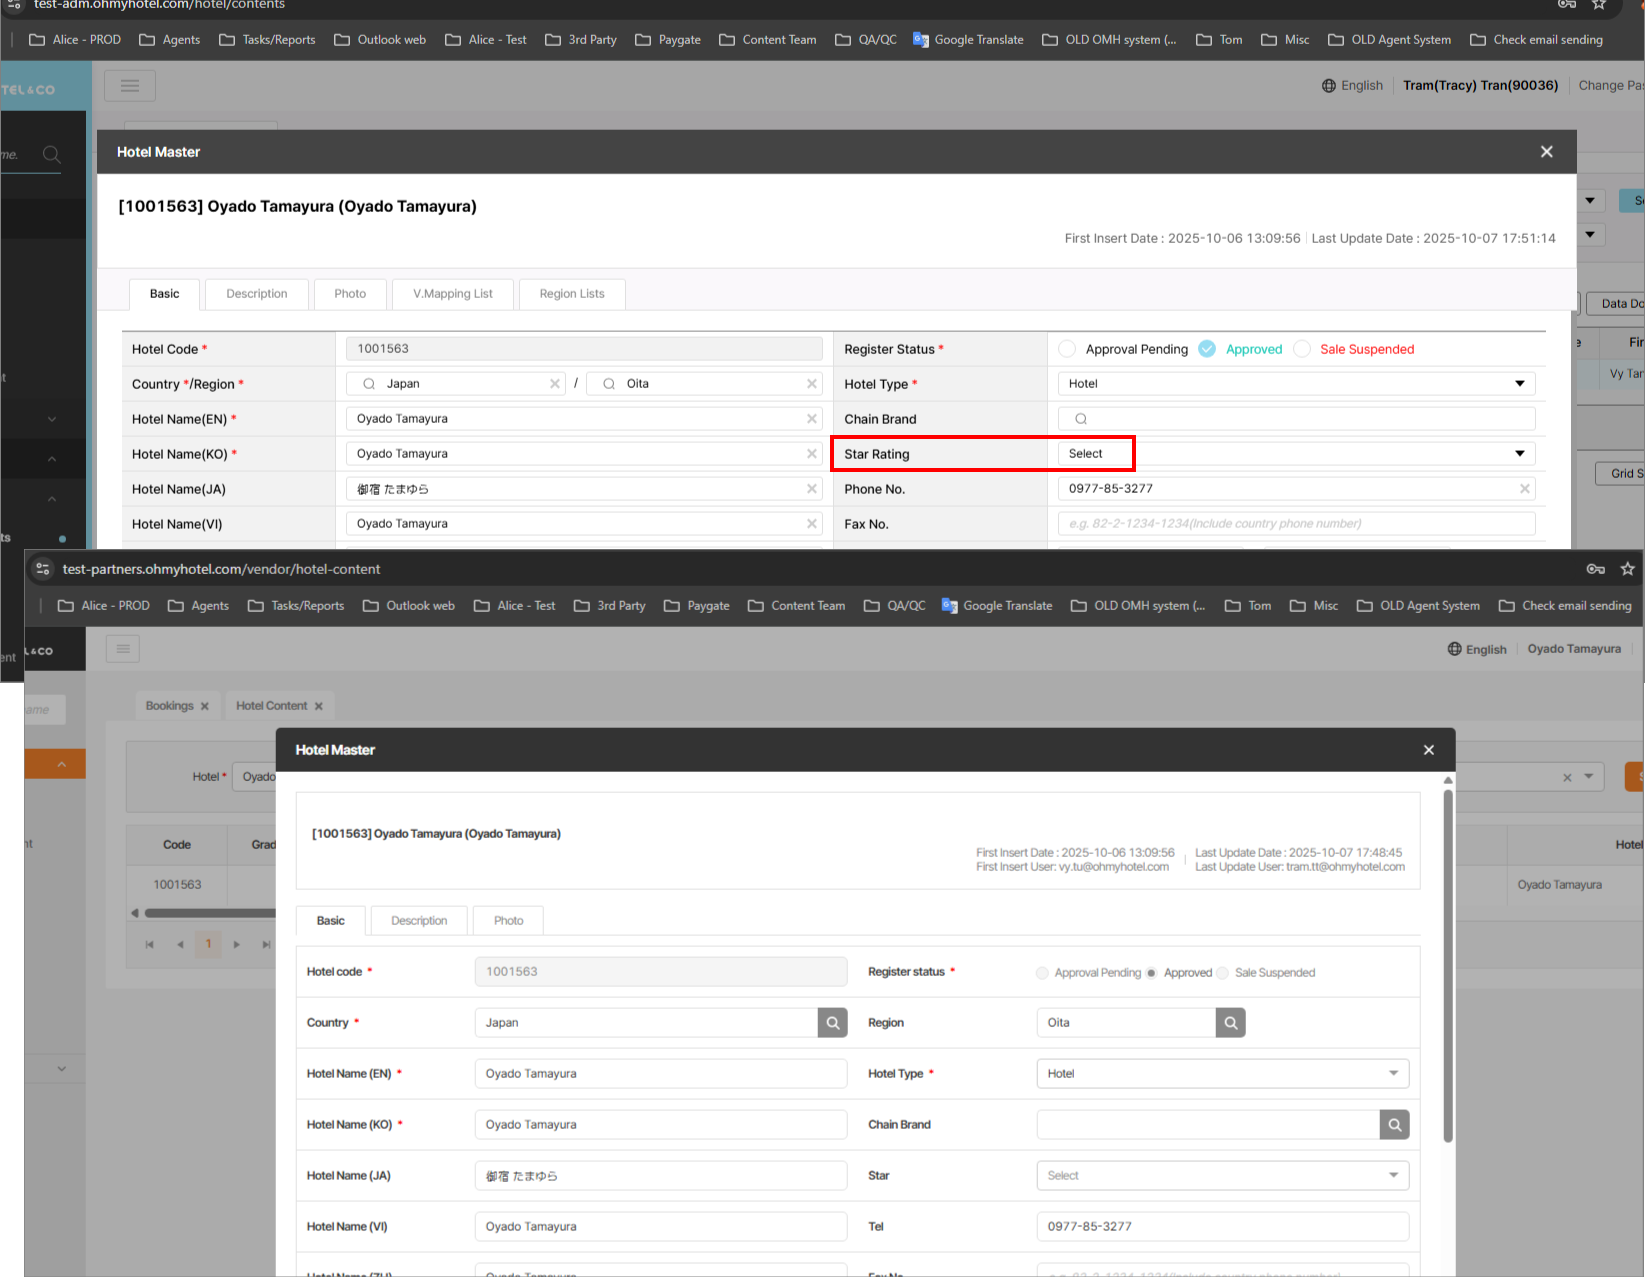Screen dimensions: 1645x1277
Task: Click the bookmark star icon in lower address bar
Action: [x=1627, y=569]
